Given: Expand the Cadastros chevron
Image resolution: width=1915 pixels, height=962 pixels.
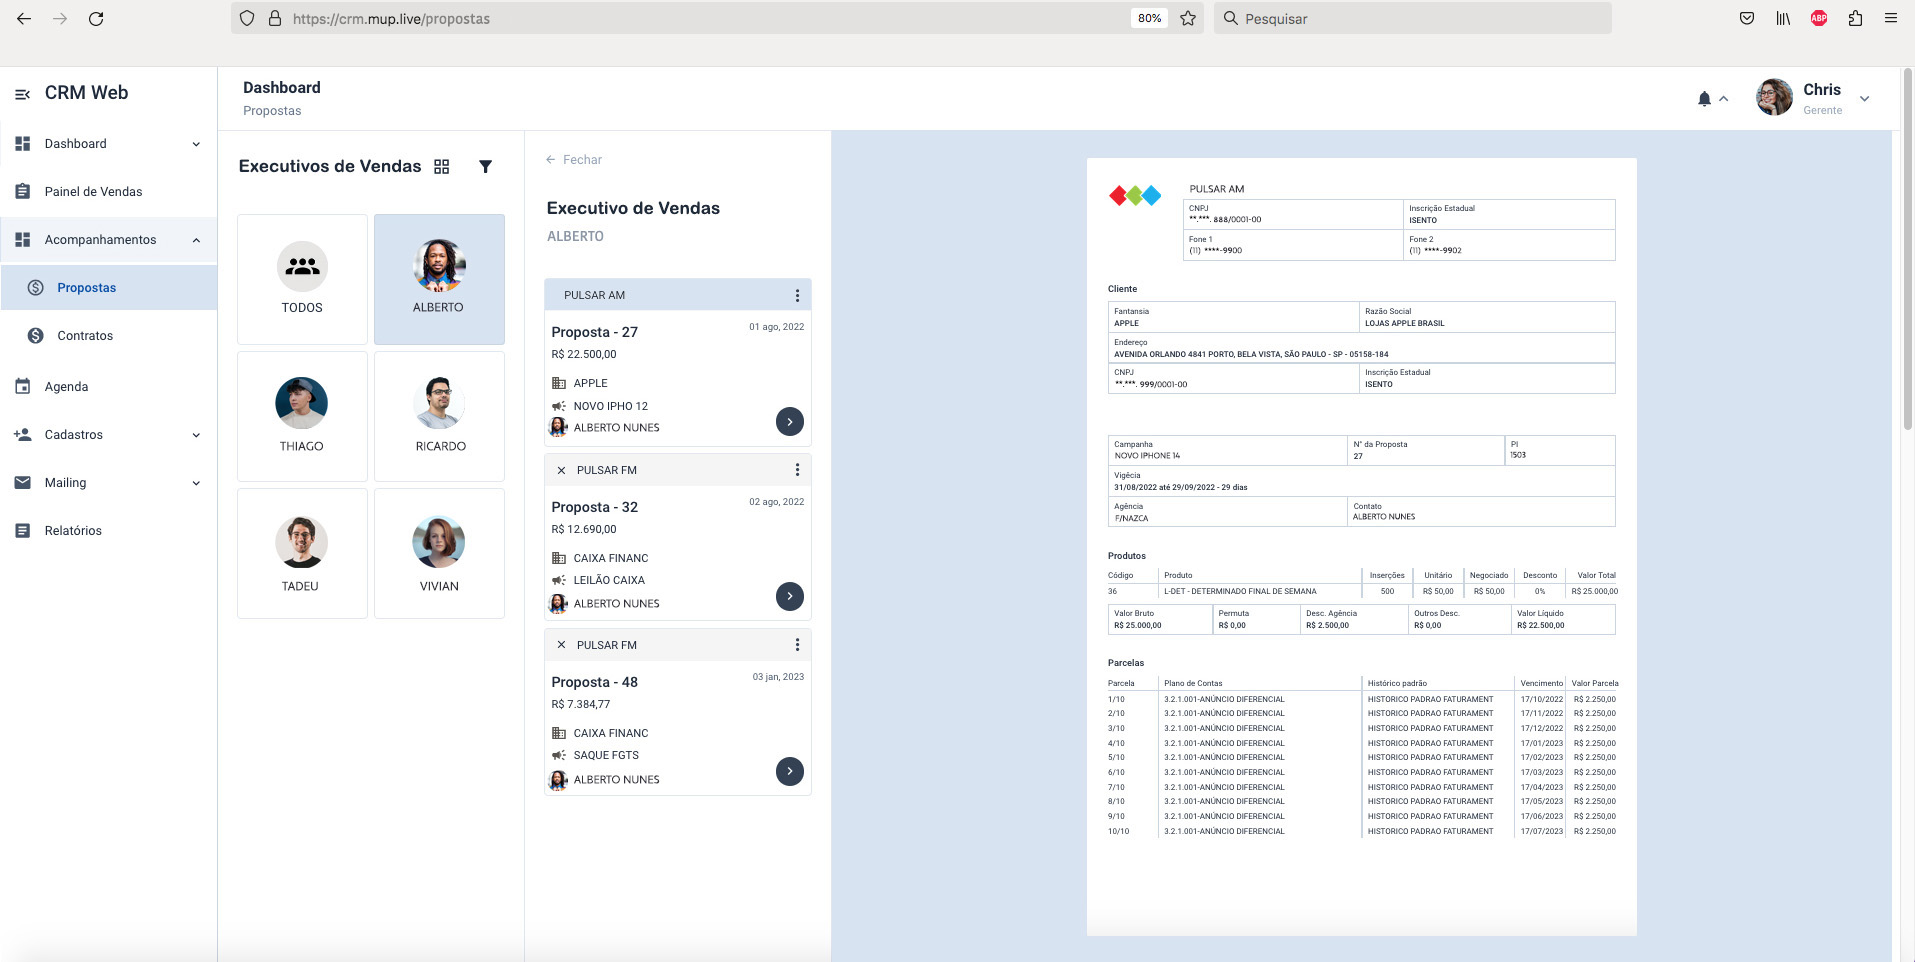Looking at the screenshot, I should 196,435.
